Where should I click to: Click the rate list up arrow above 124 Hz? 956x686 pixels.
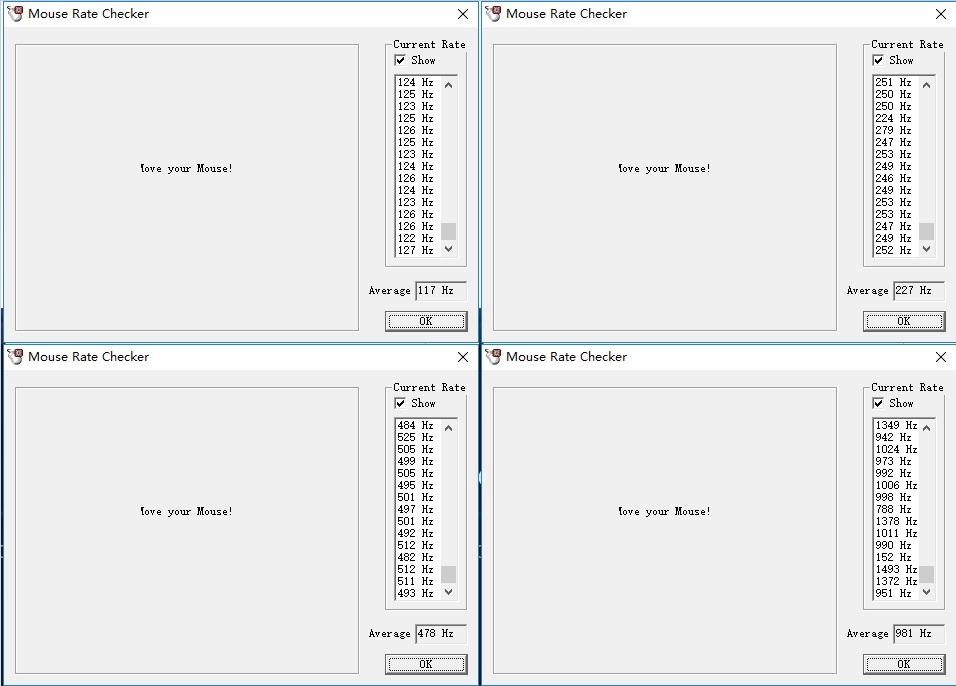[449, 85]
